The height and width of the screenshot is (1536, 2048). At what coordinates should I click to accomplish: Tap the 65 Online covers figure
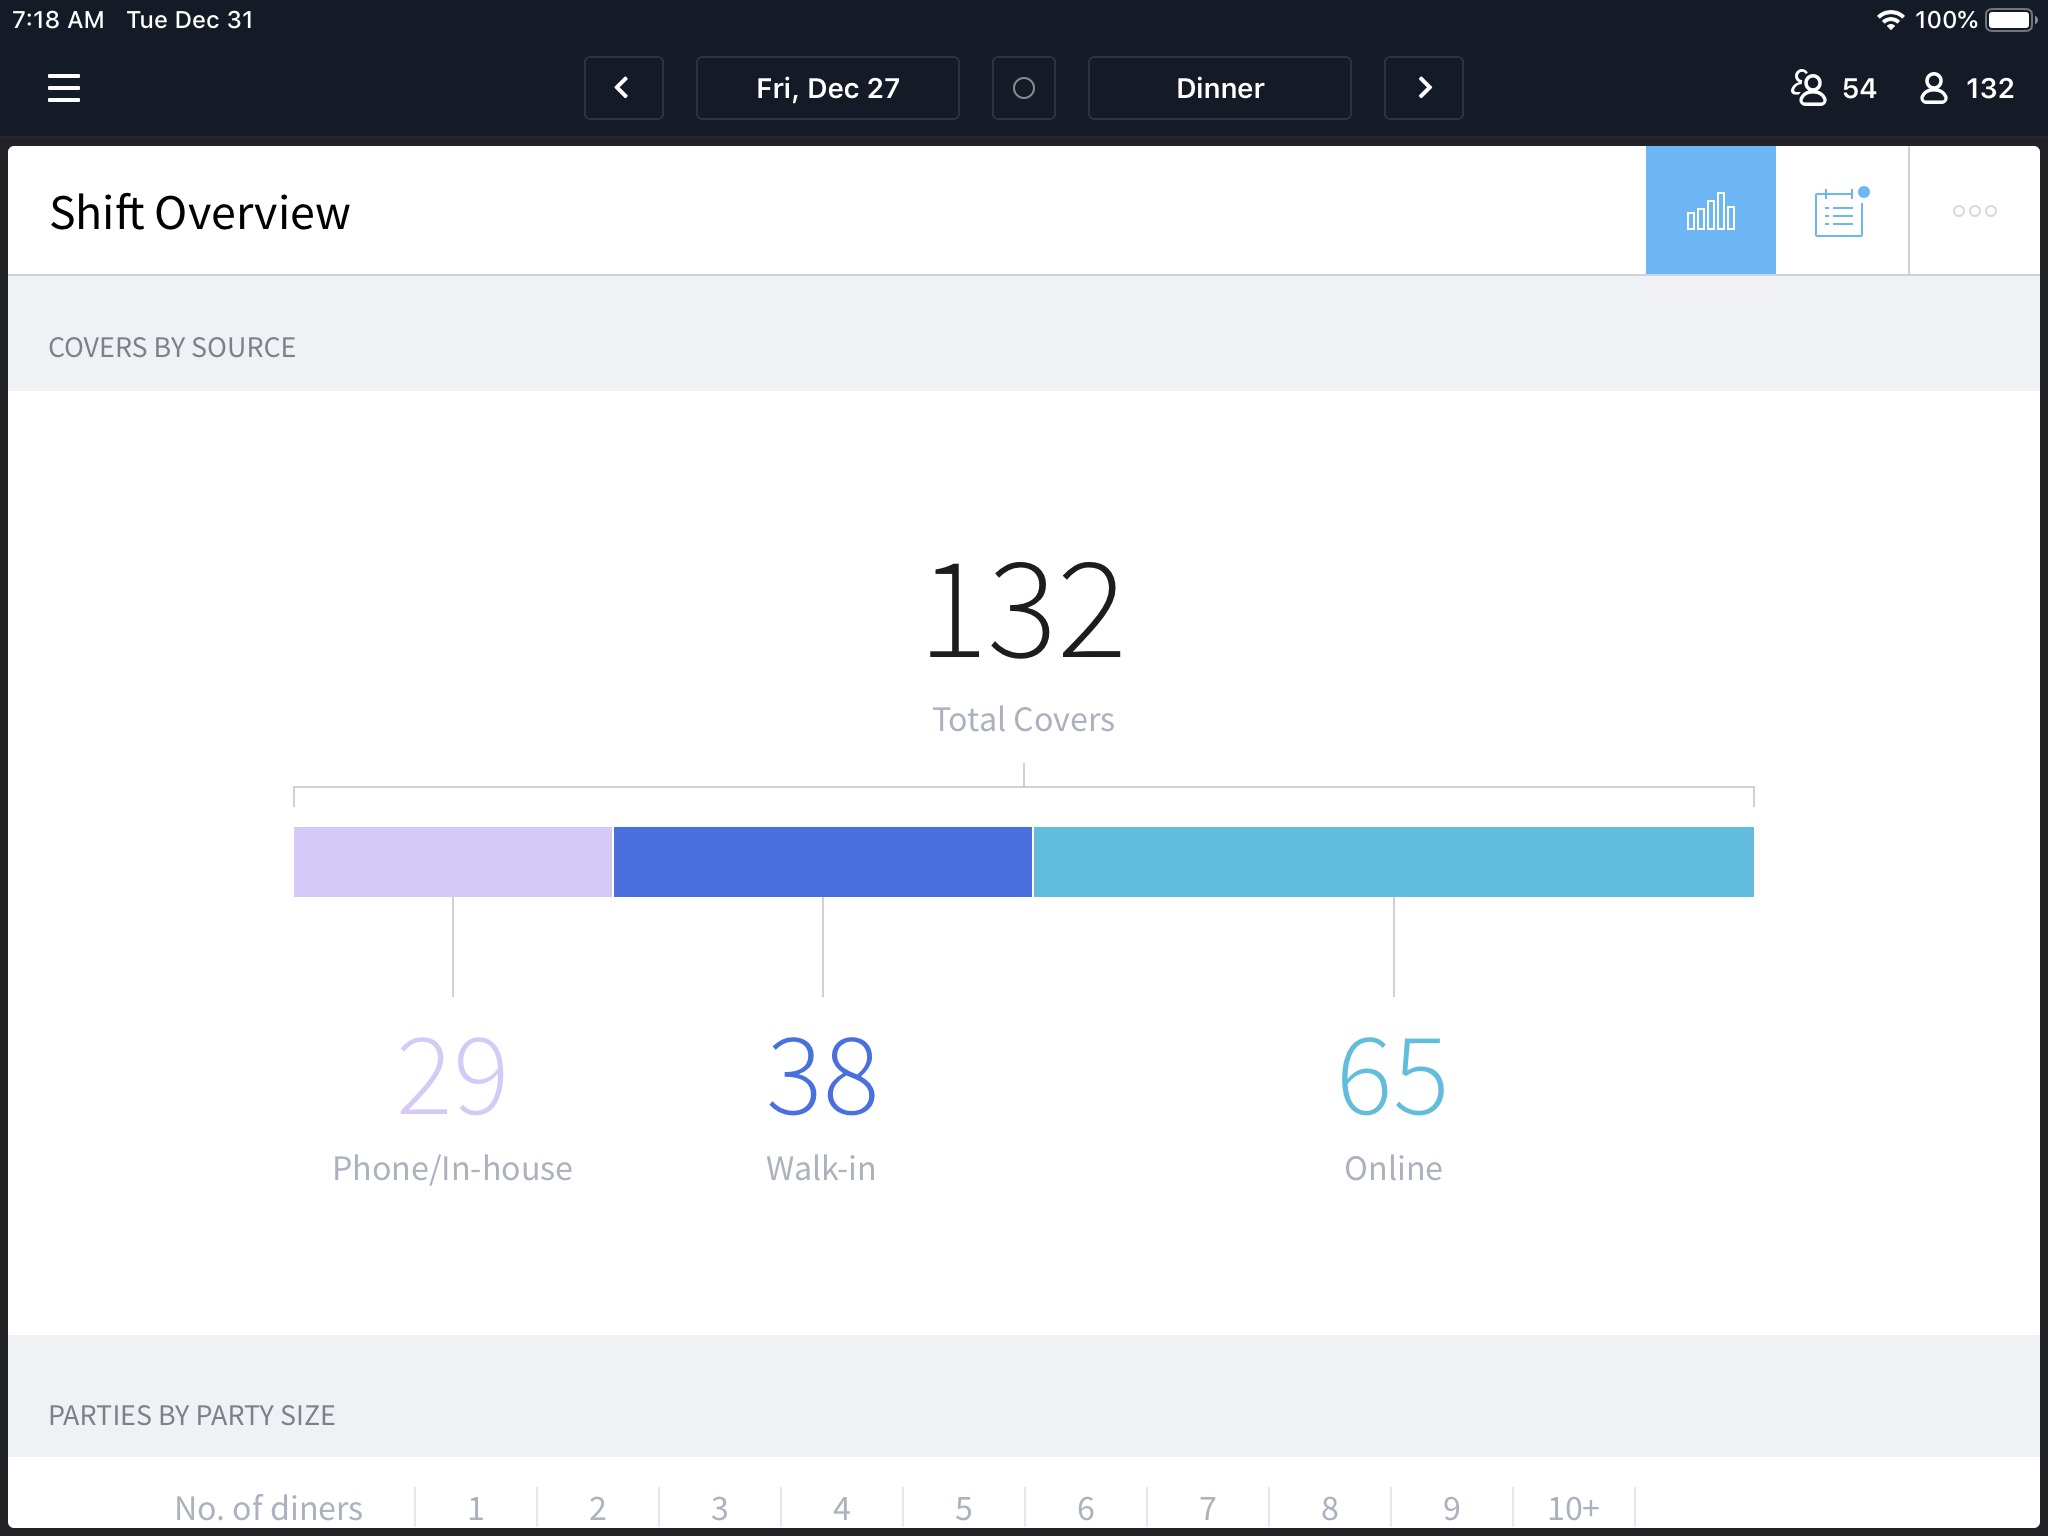click(x=1393, y=1076)
